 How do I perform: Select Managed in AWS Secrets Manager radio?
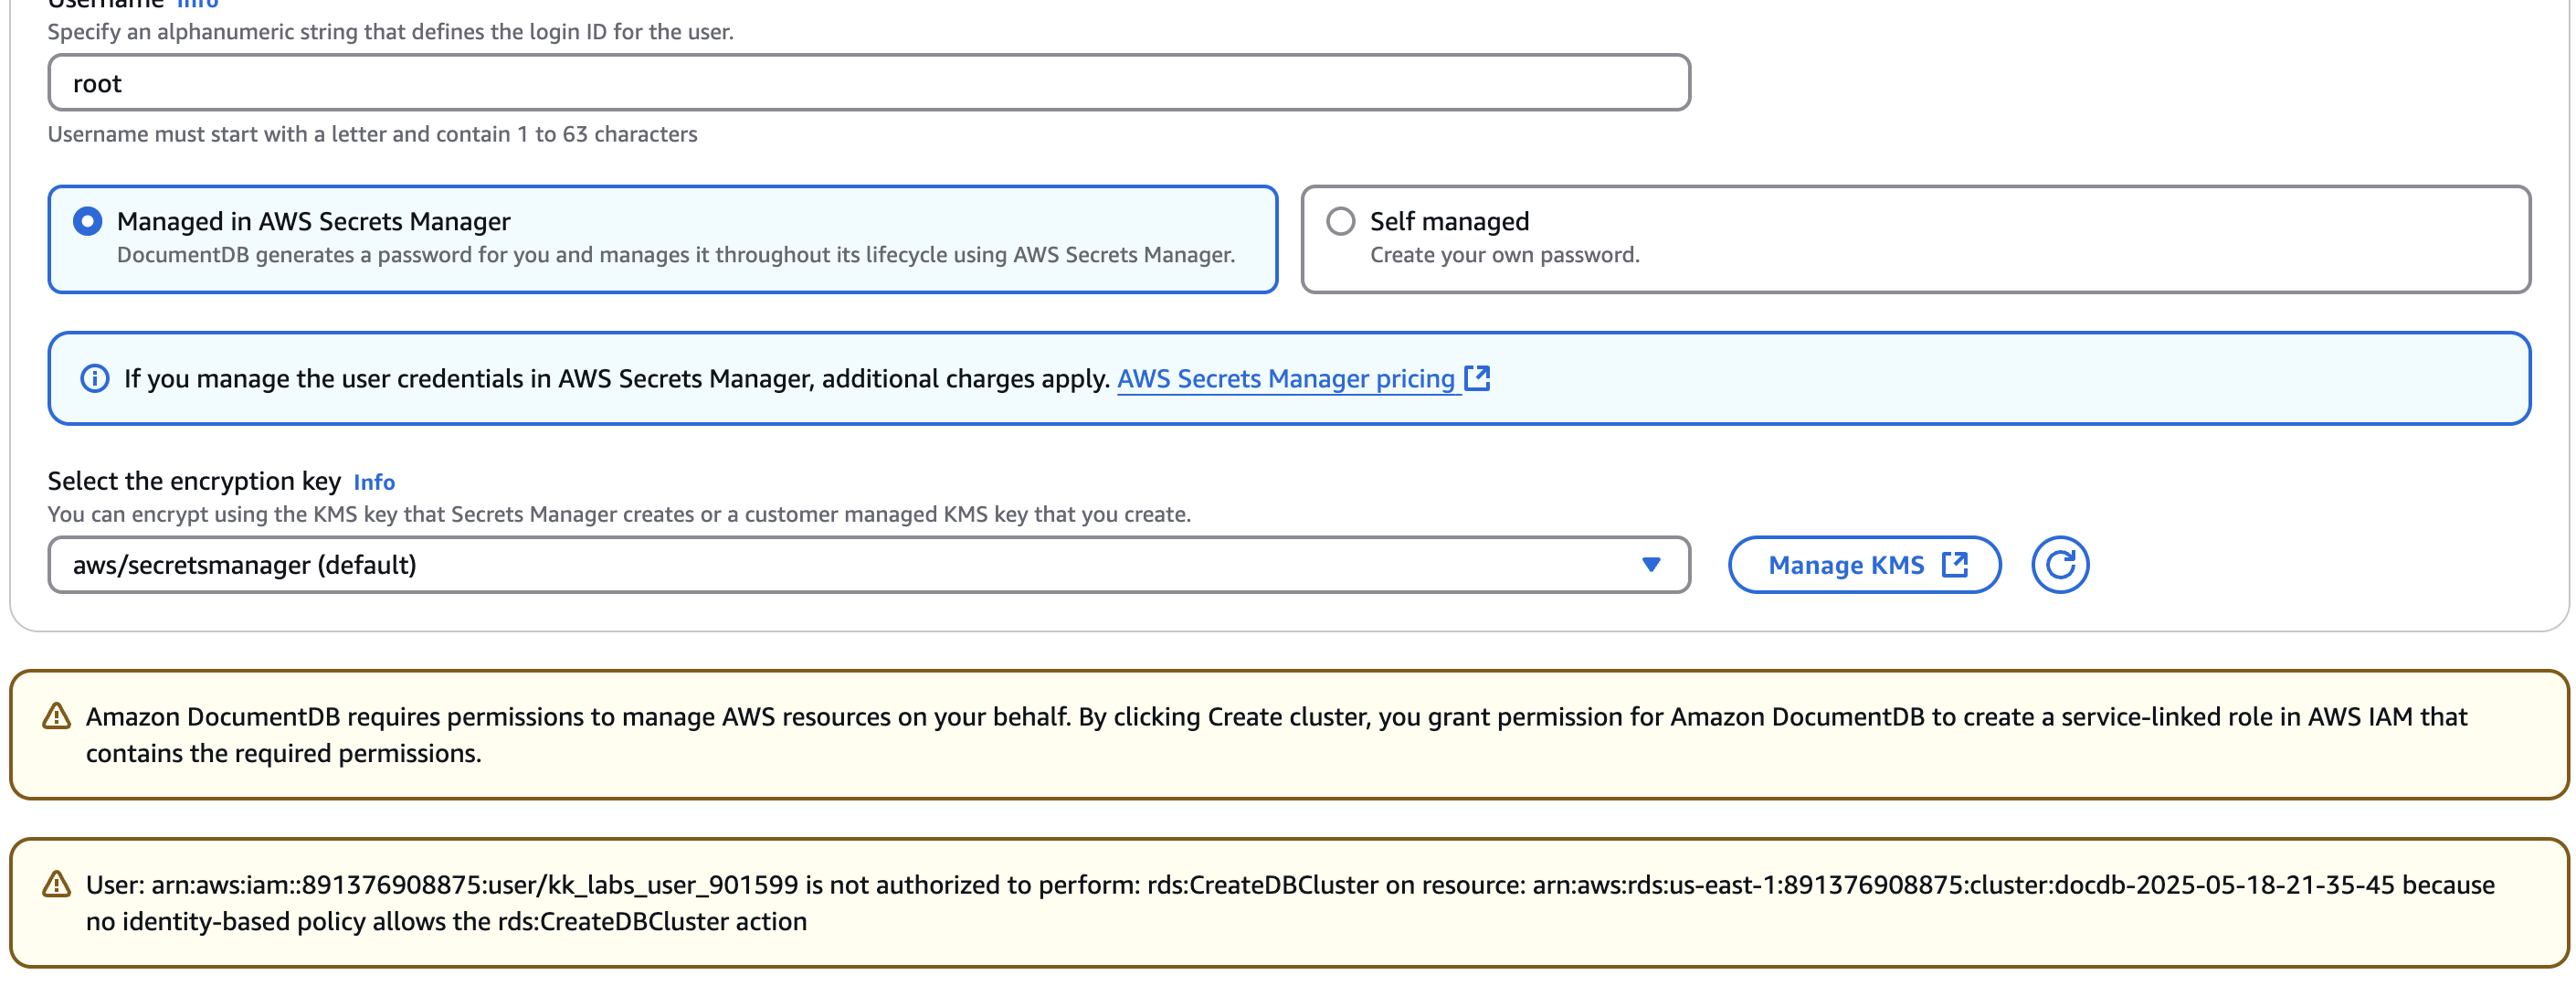click(x=88, y=221)
